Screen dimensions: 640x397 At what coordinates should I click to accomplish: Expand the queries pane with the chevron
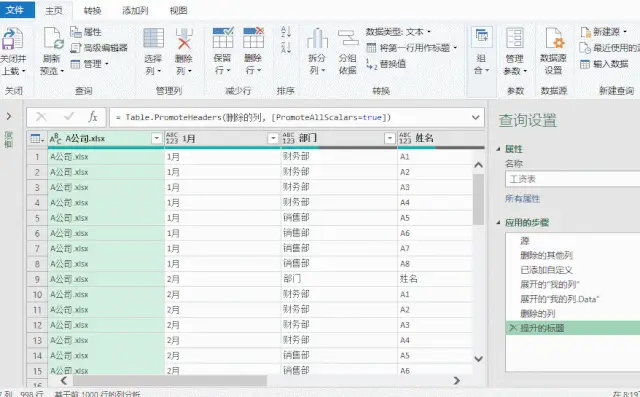(x=9, y=117)
